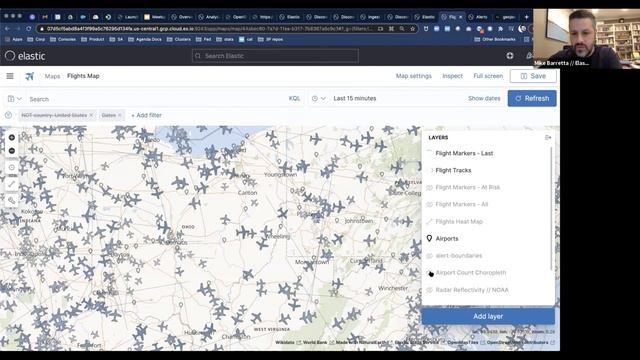Open the Last 15 minutes time range
640x360 pixels.
point(355,98)
